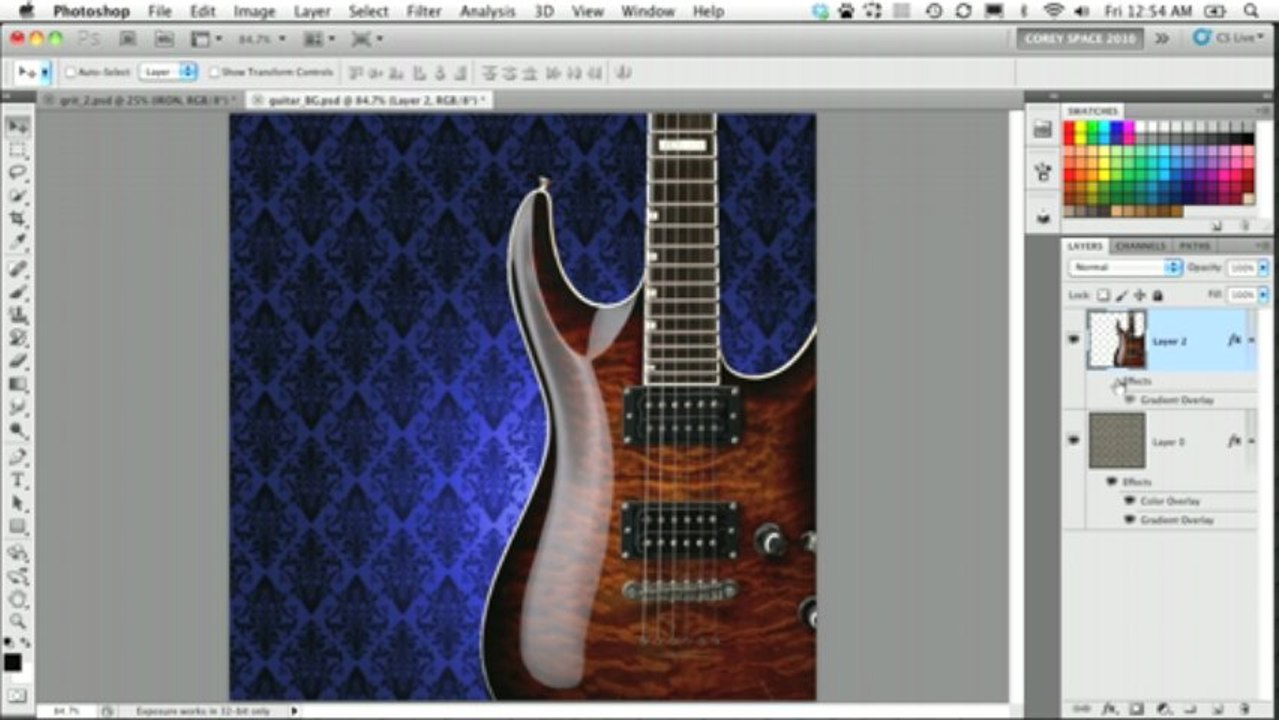Select the Eraser tool
The image size is (1279, 720).
pos(17,361)
